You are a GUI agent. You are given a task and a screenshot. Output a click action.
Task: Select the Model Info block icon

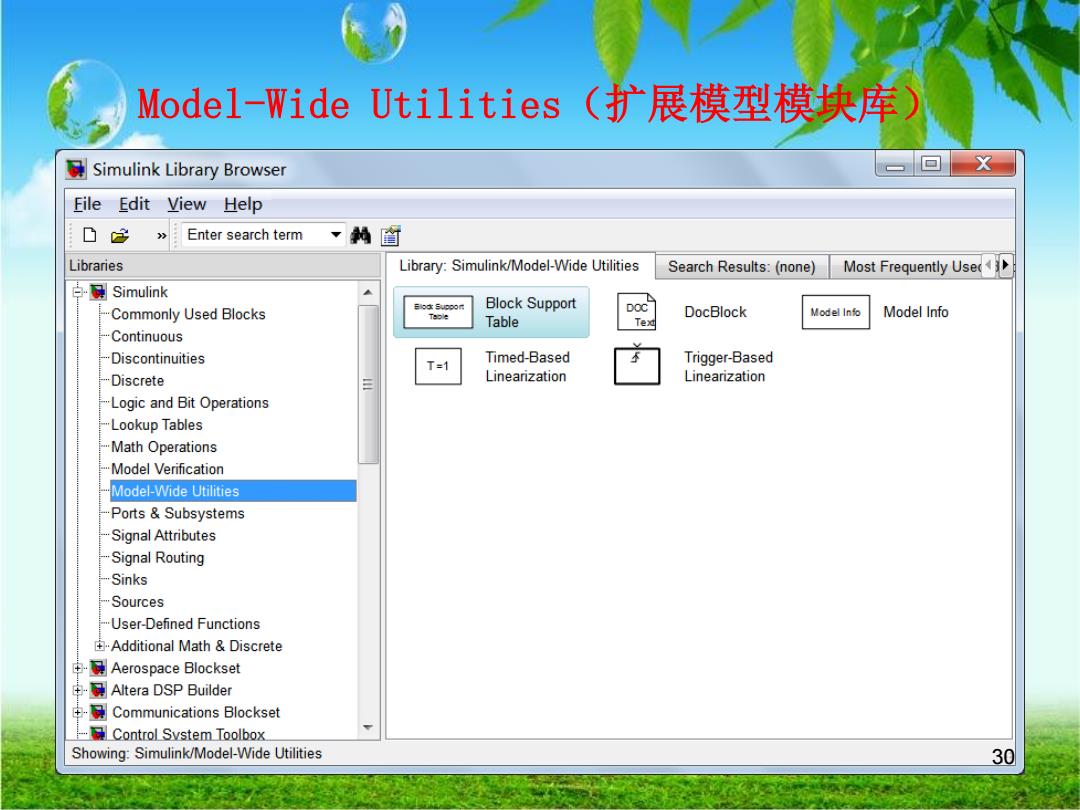pyautogui.click(x=835, y=312)
